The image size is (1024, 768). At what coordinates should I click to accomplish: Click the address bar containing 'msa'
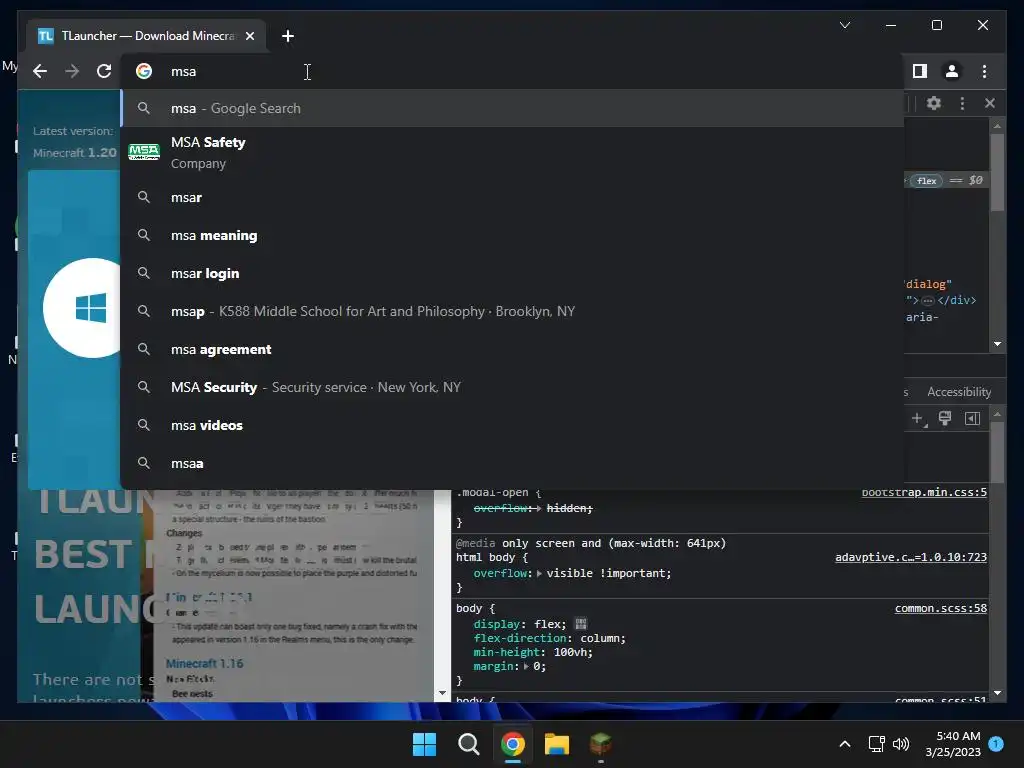513,71
